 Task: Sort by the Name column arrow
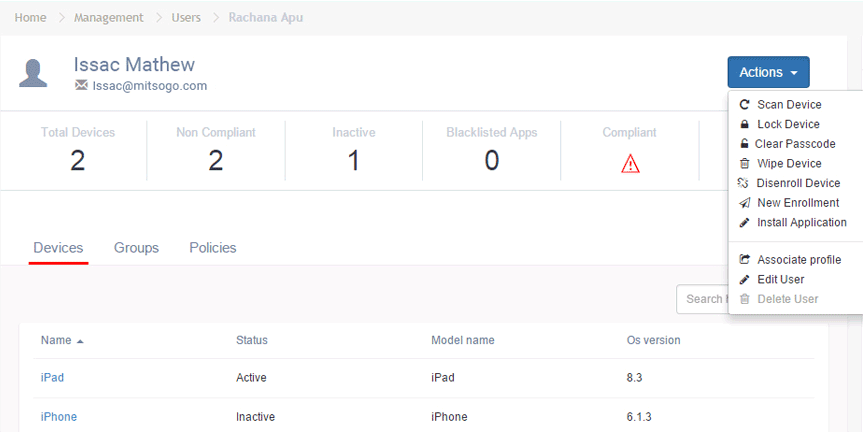click(x=80, y=341)
